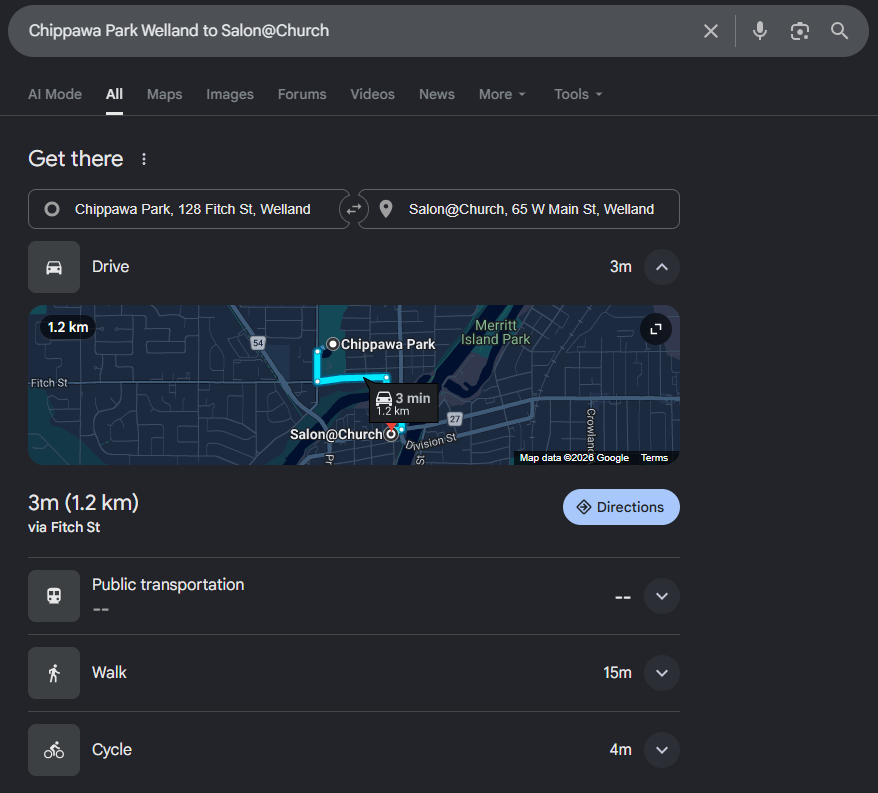The width and height of the screenshot is (878, 793).
Task: Click the route 27 shield on the map
Action: pyautogui.click(x=455, y=419)
